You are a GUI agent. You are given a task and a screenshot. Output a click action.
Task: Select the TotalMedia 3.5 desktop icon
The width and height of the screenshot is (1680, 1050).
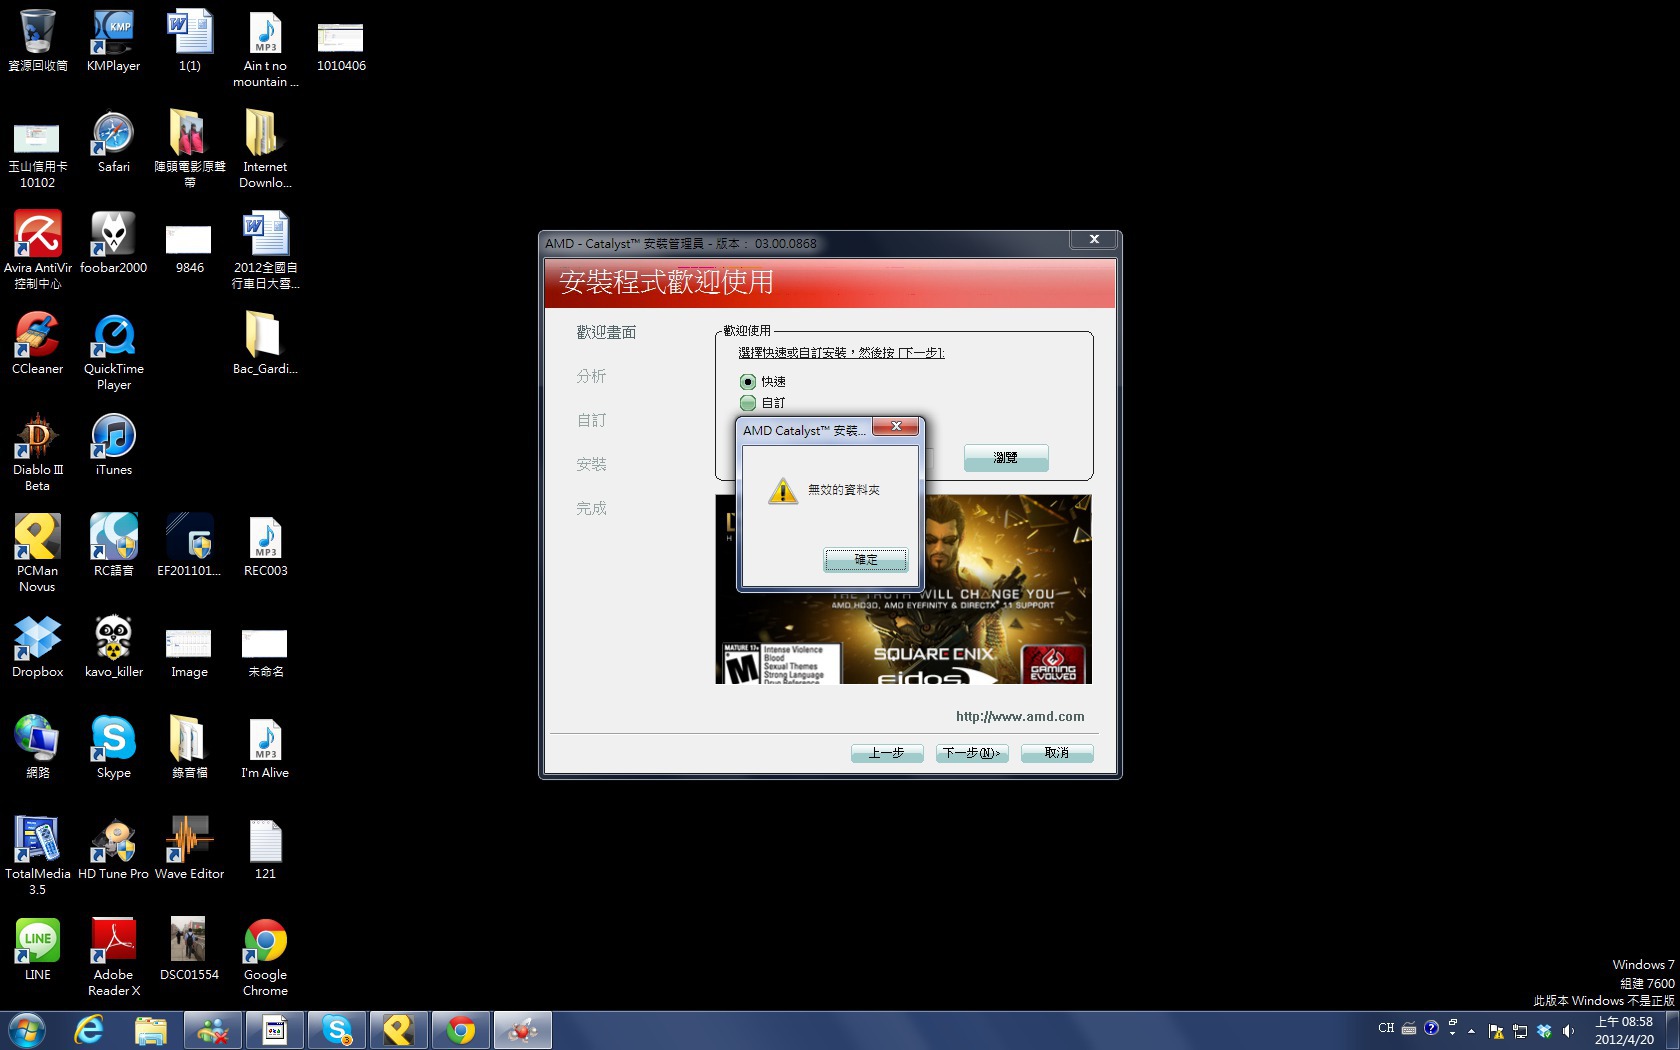pos(38,857)
